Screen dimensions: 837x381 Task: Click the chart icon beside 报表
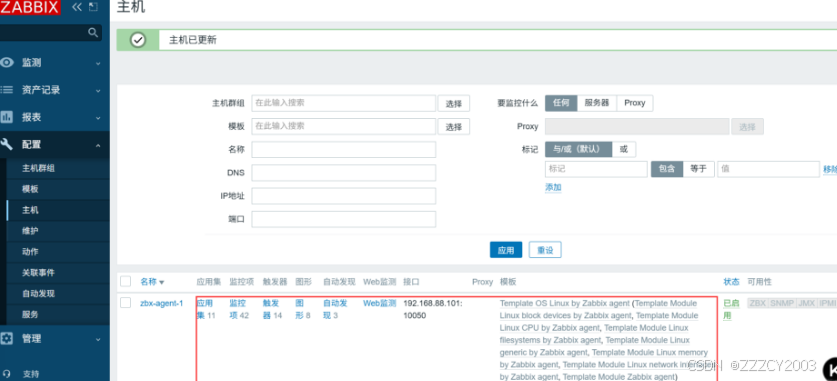7,117
